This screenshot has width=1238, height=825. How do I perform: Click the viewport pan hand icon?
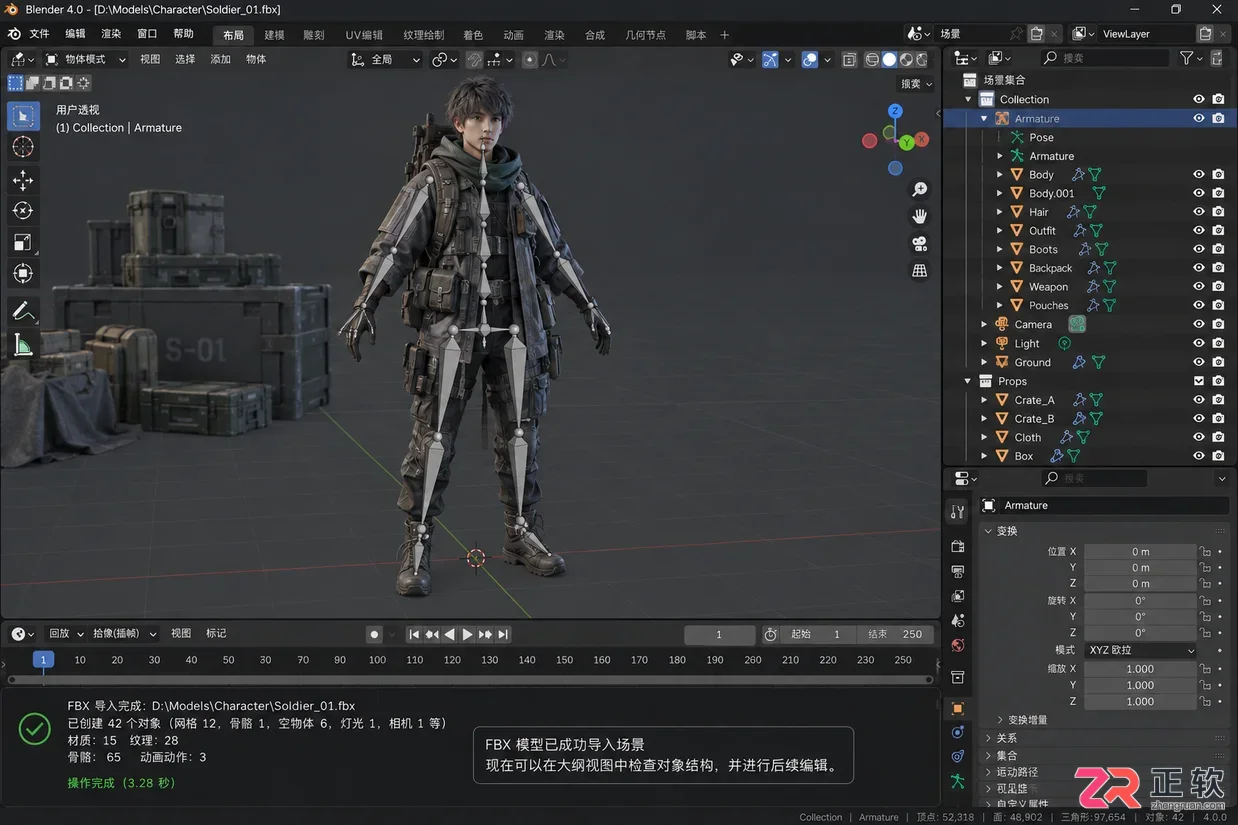coord(920,216)
